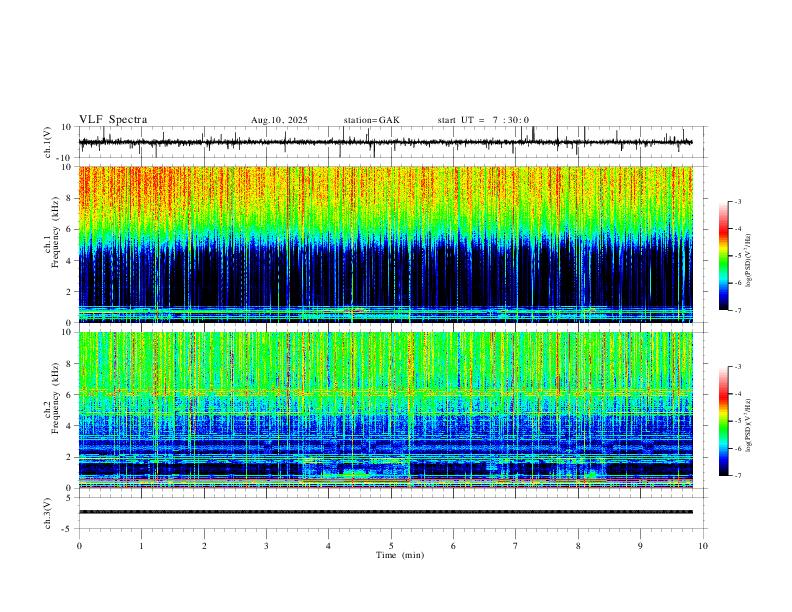Click the '5' tick on time axis
This screenshot has width=792, height=612.
pos(391,546)
